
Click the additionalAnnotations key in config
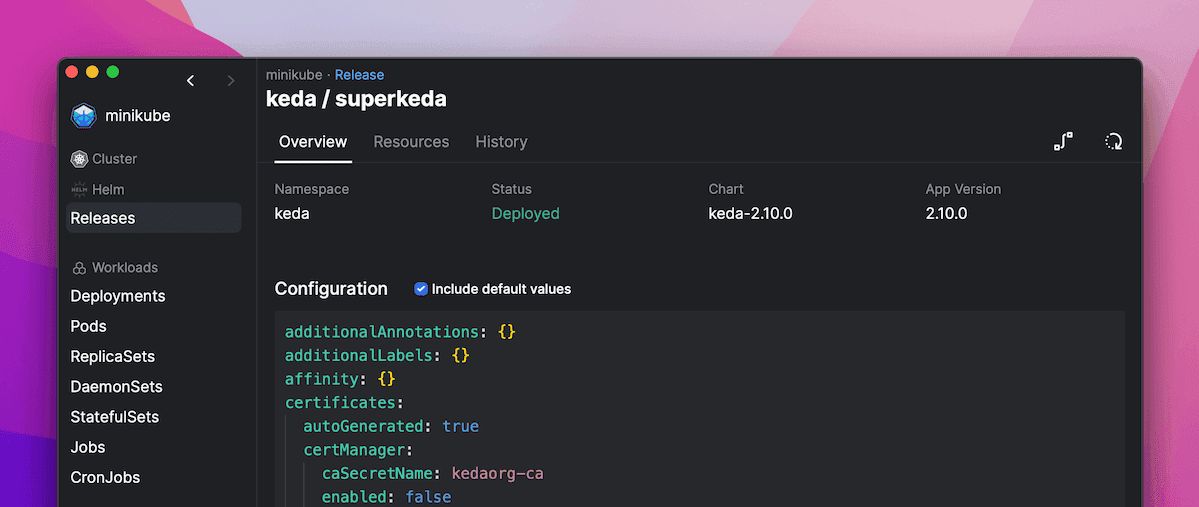[382, 333]
